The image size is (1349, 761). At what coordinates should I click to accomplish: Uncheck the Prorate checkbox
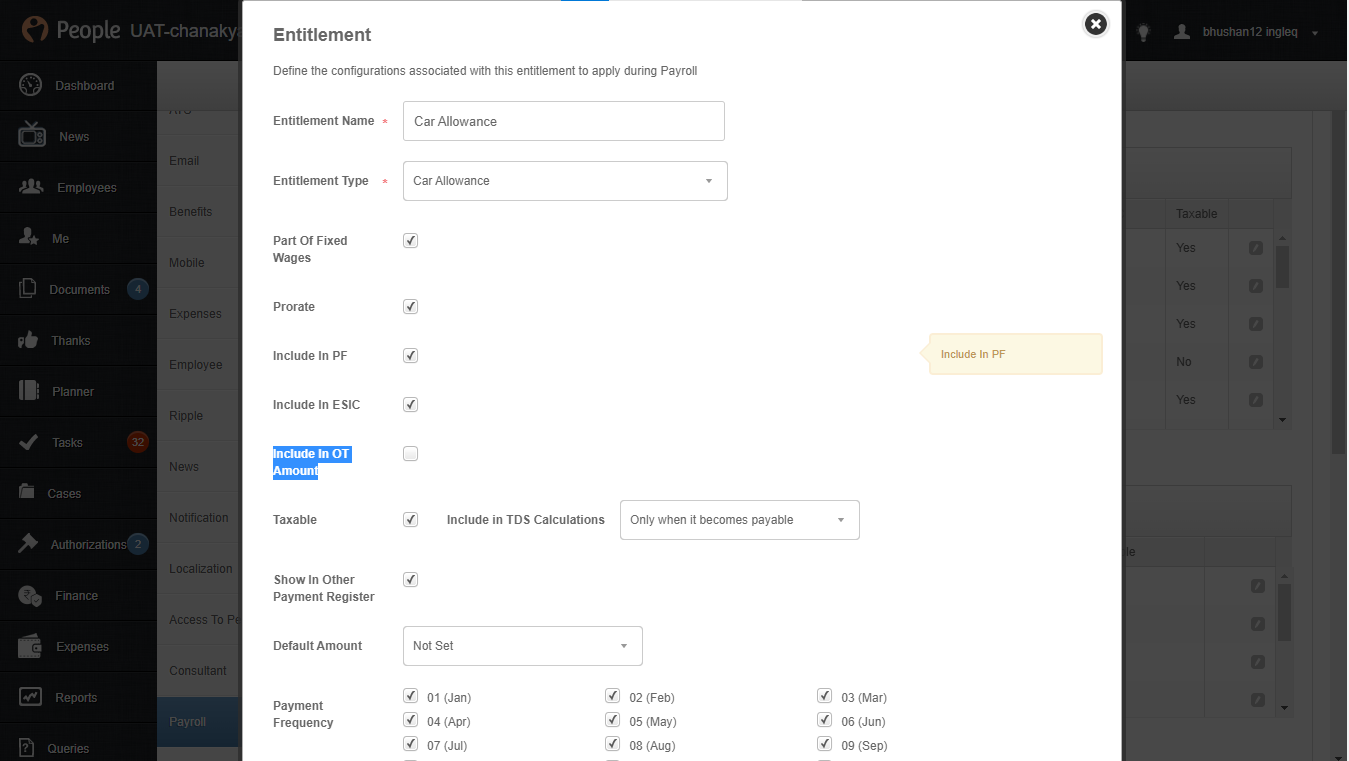(410, 307)
